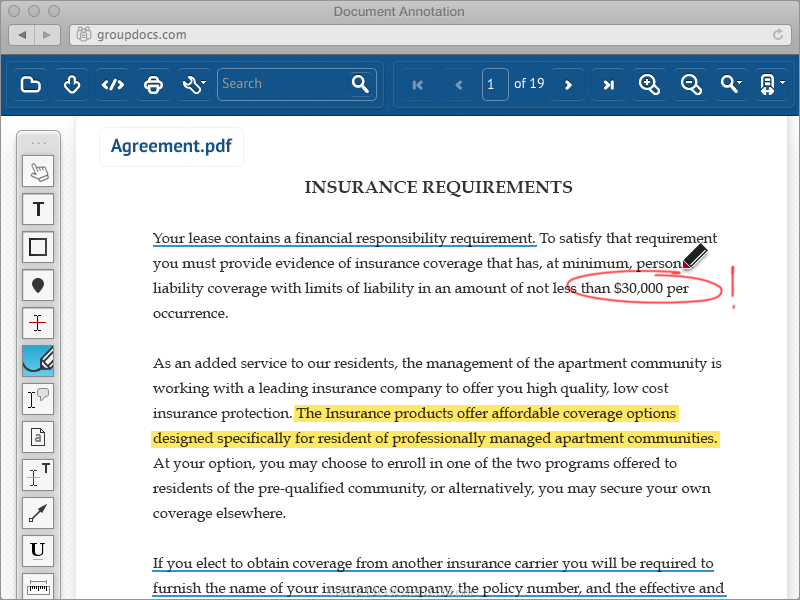Reload the page with the refresh icon
The image size is (800, 600).
pos(778,35)
